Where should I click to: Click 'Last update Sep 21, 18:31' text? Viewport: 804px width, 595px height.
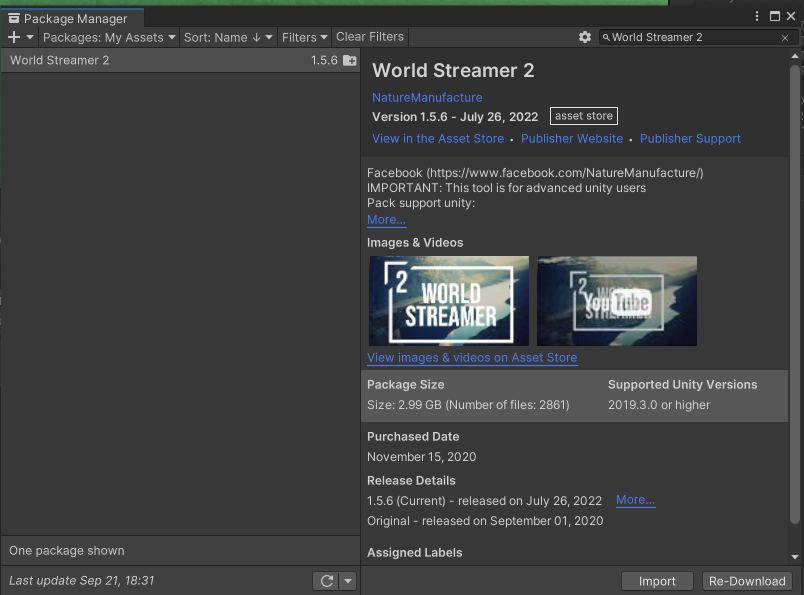click(x=82, y=581)
